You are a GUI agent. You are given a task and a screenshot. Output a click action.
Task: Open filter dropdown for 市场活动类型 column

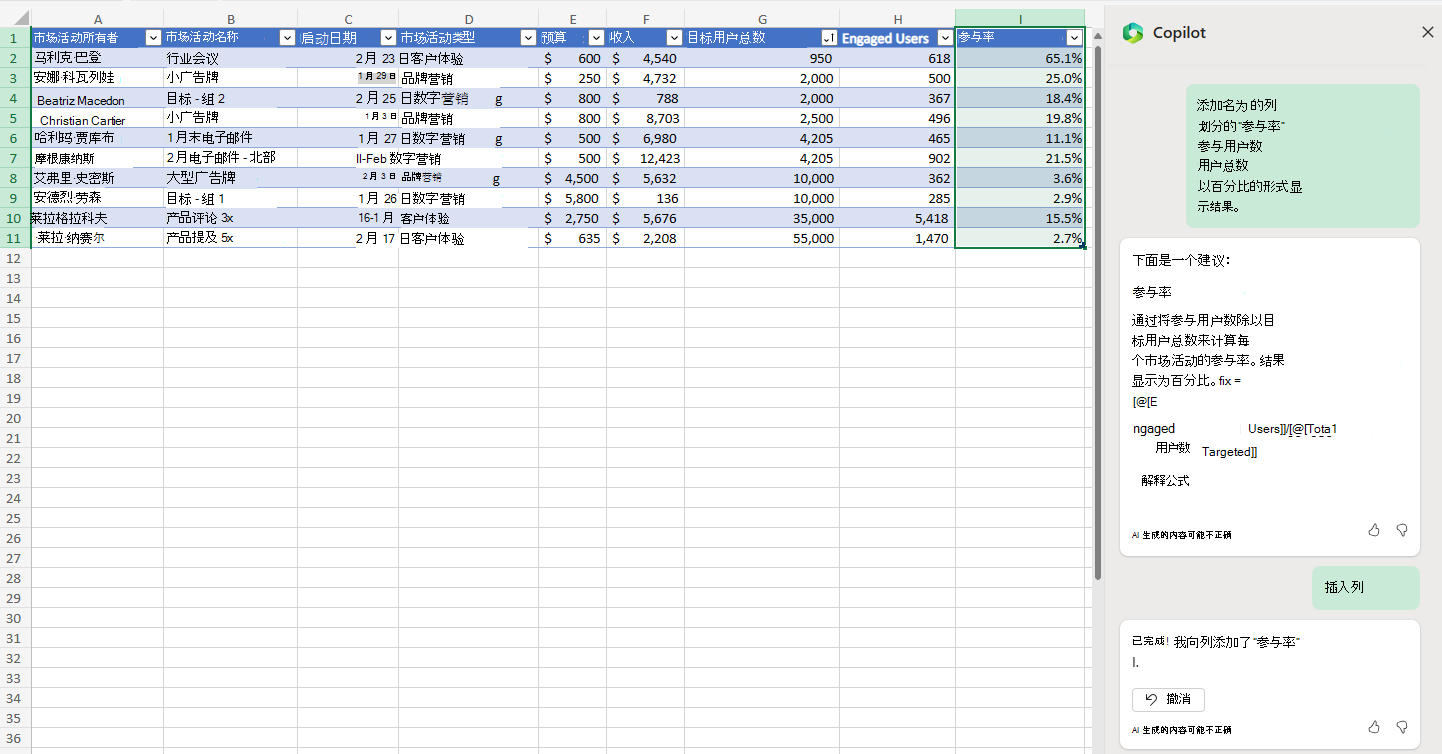(x=528, y=38)
